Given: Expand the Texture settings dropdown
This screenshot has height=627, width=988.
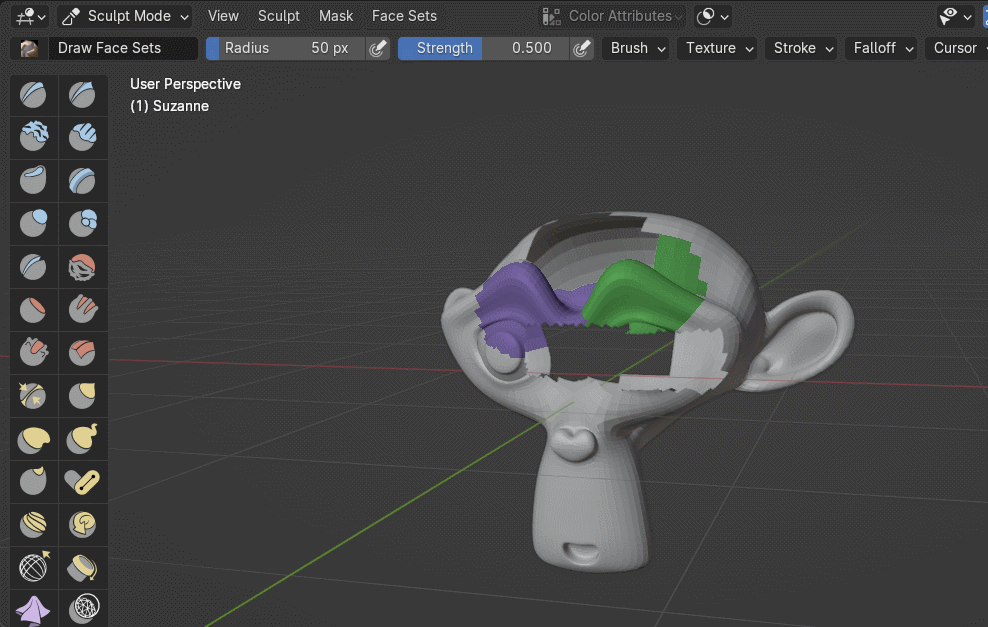Looking at the screenshot, I should point(717,49).
